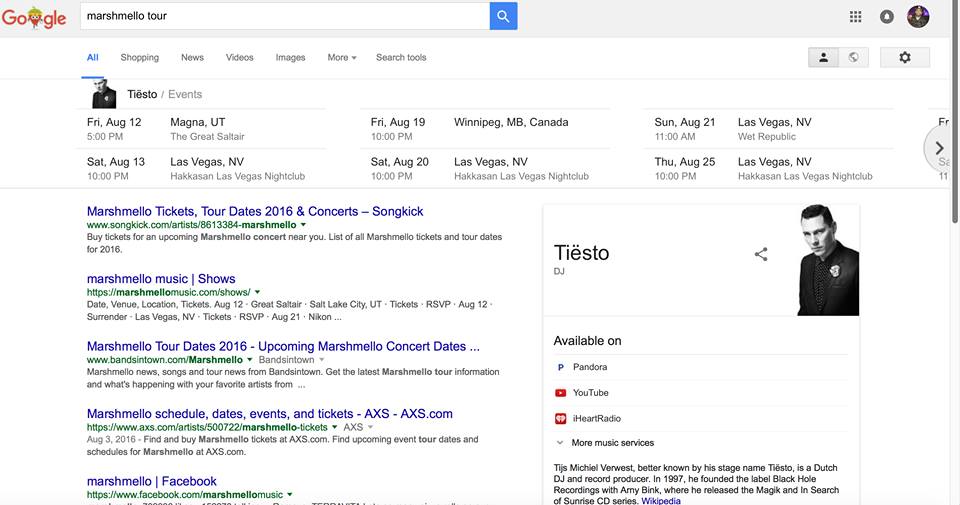Switch to the News tab
This screenshot has height=505, width=960.
click(192, 58)
